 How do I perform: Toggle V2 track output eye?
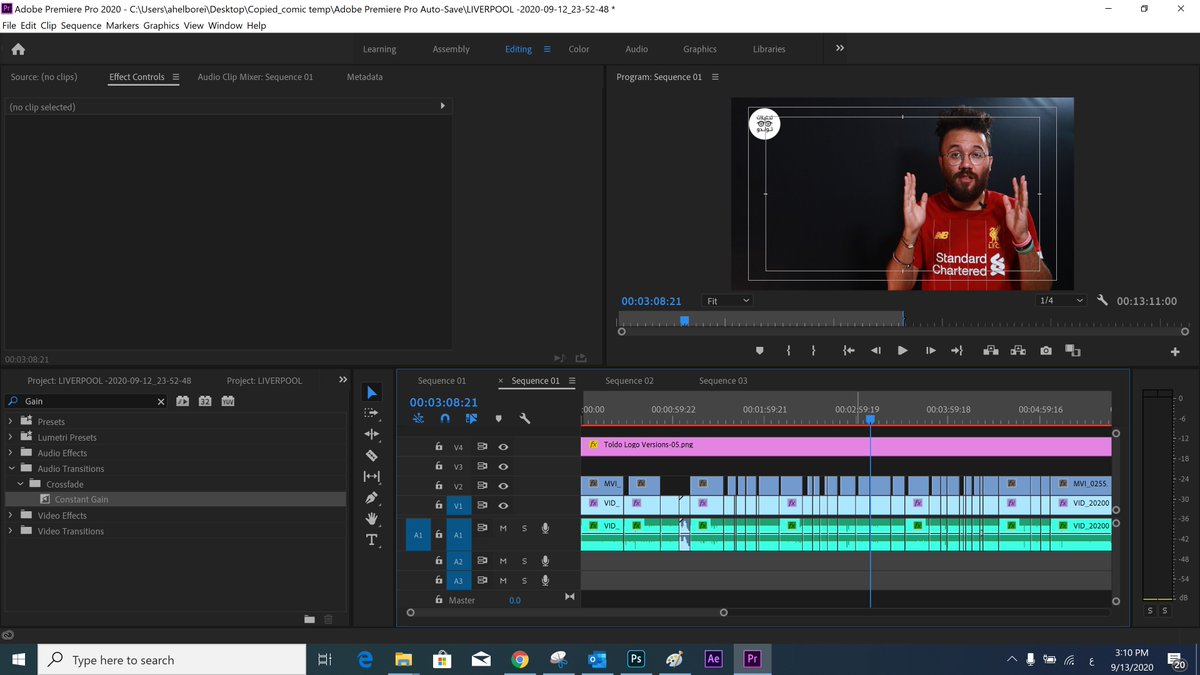pos(503,486)
